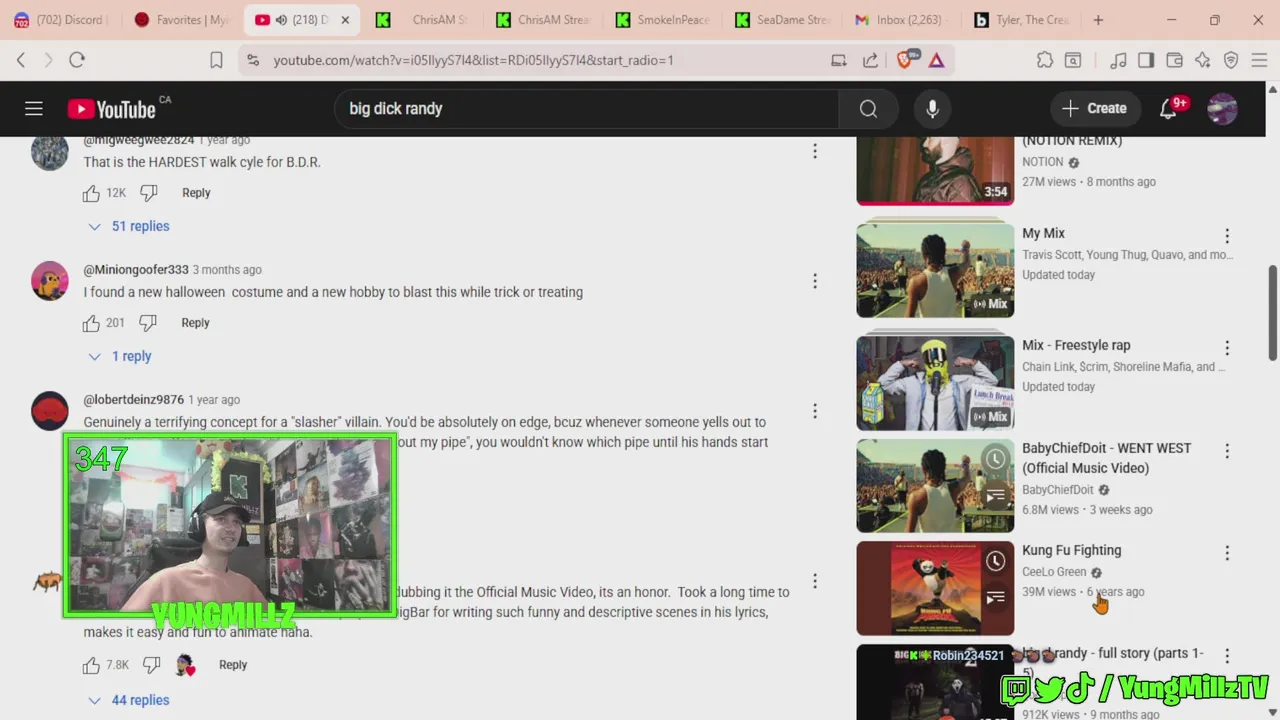Open the YouTube guide hamburger menu
This screenshot has width=1280, height=720.
coord(34,109)
